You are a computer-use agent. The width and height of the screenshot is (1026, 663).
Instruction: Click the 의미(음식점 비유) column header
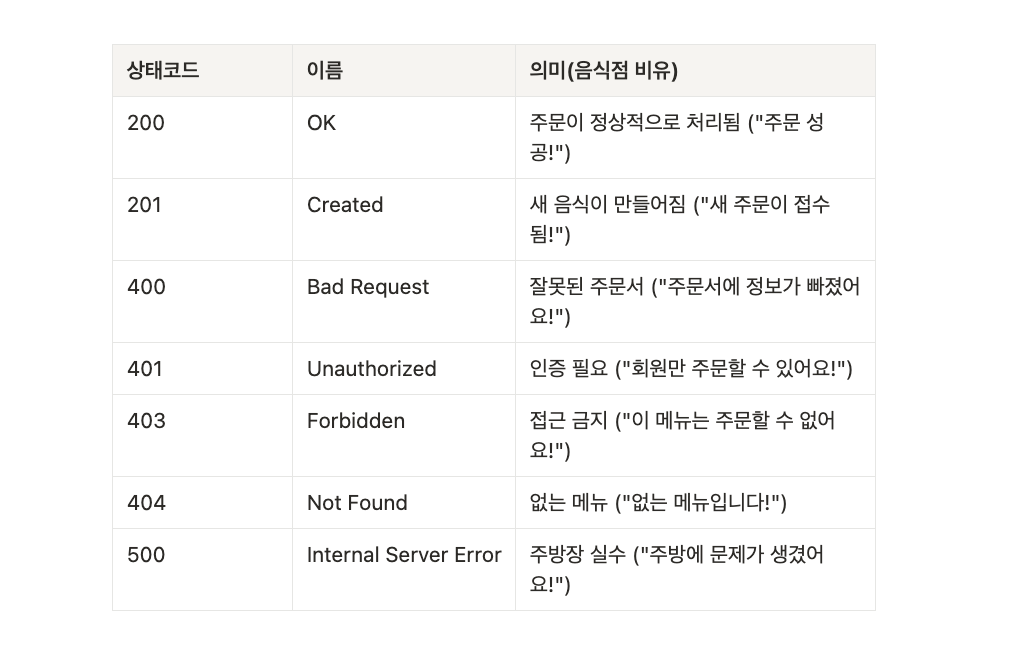click(696, 71)
